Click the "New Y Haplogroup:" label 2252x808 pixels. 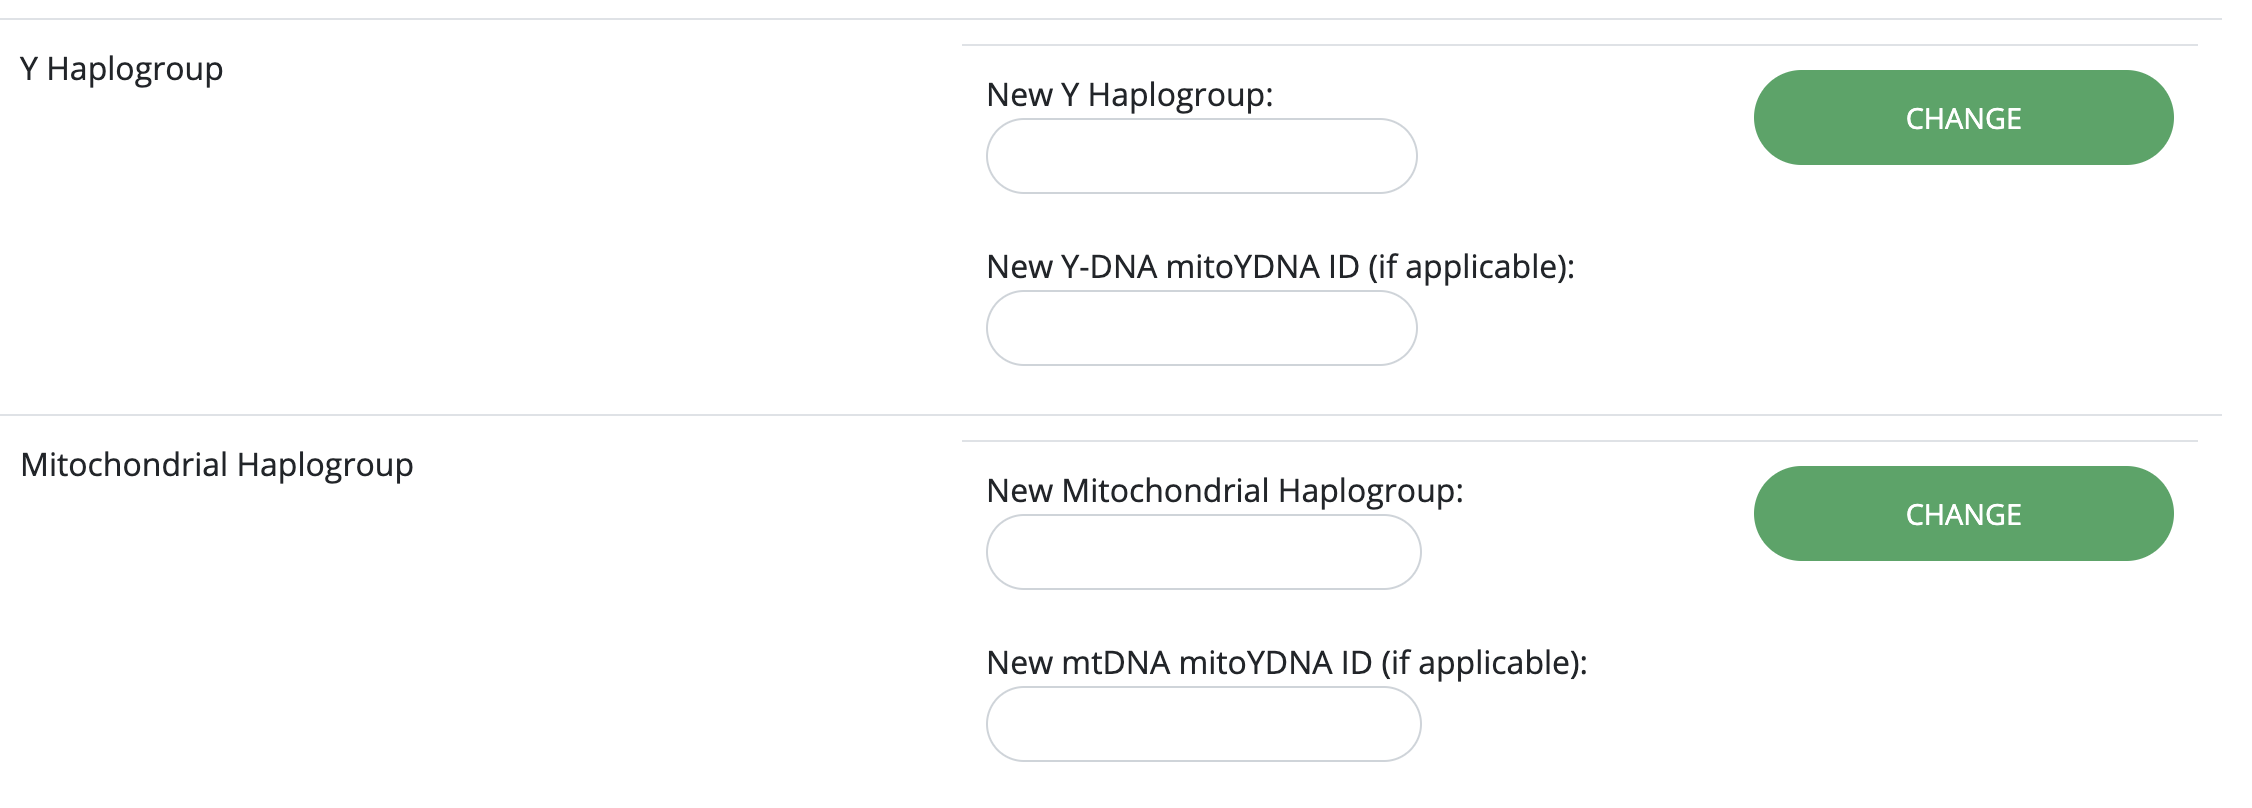point(1130,95)
